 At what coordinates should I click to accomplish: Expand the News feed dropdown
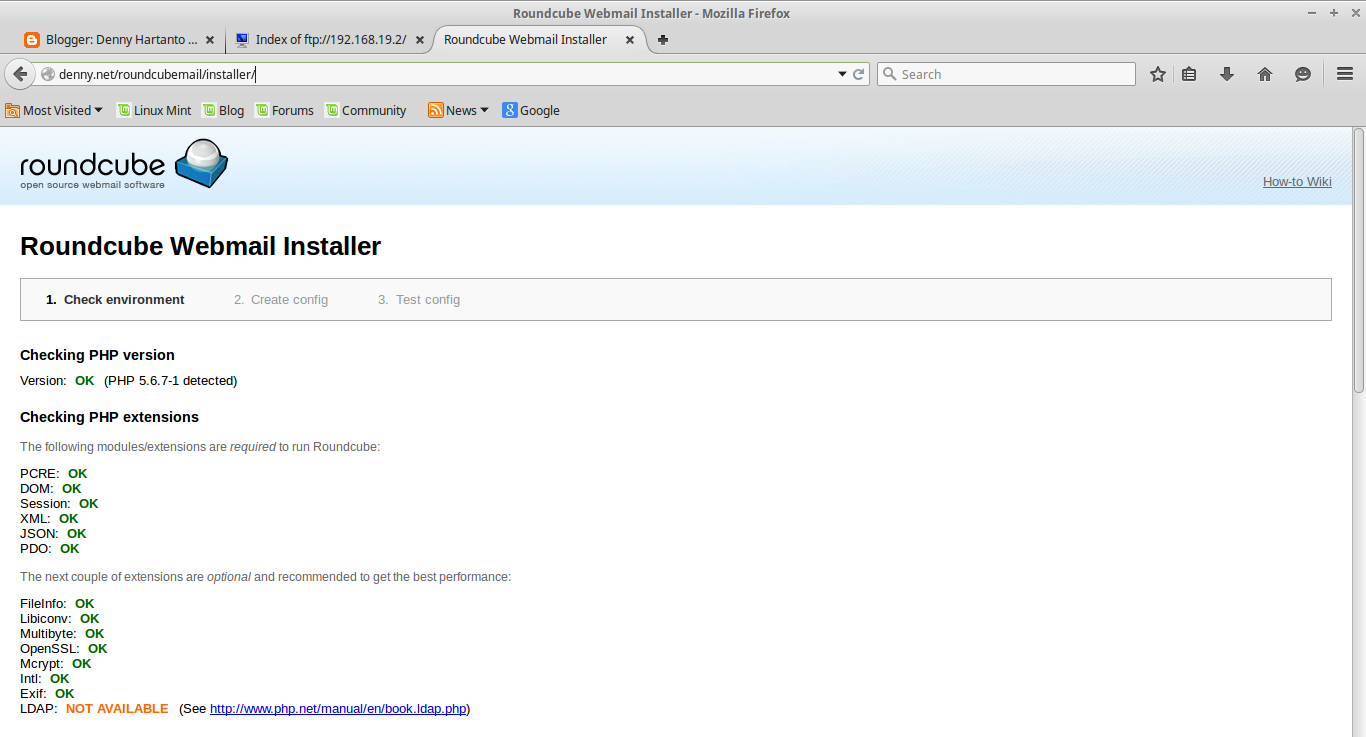[x=458, y=110]
